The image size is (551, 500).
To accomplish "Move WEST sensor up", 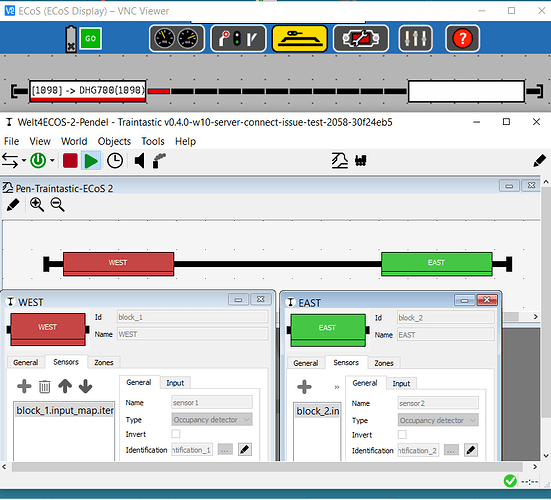I will coord(65,386).
